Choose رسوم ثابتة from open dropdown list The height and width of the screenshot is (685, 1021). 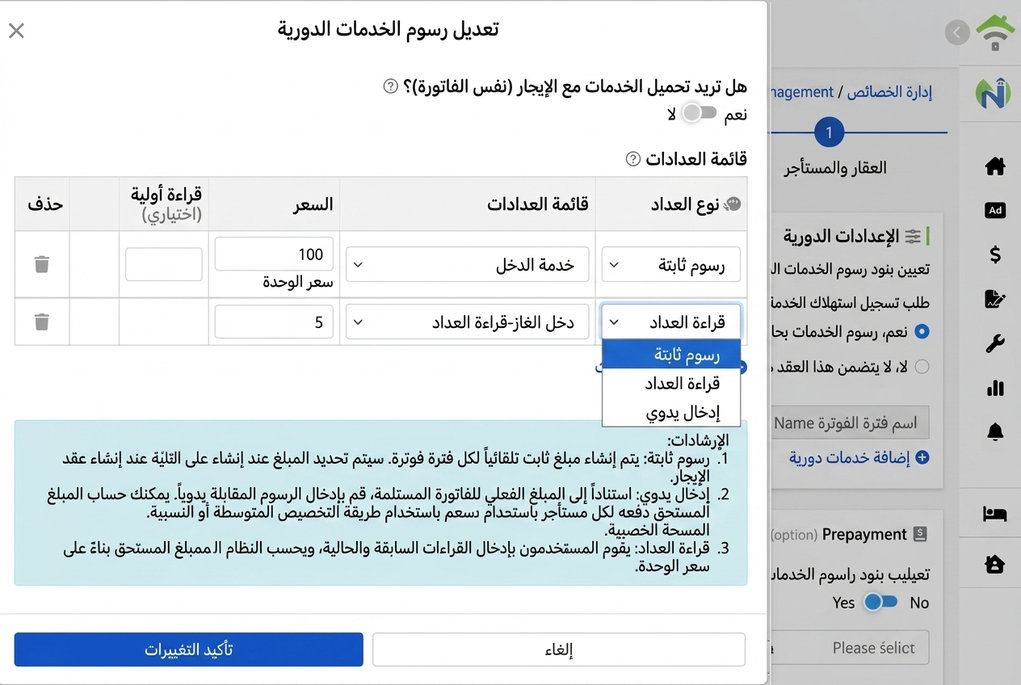point(671,354)
